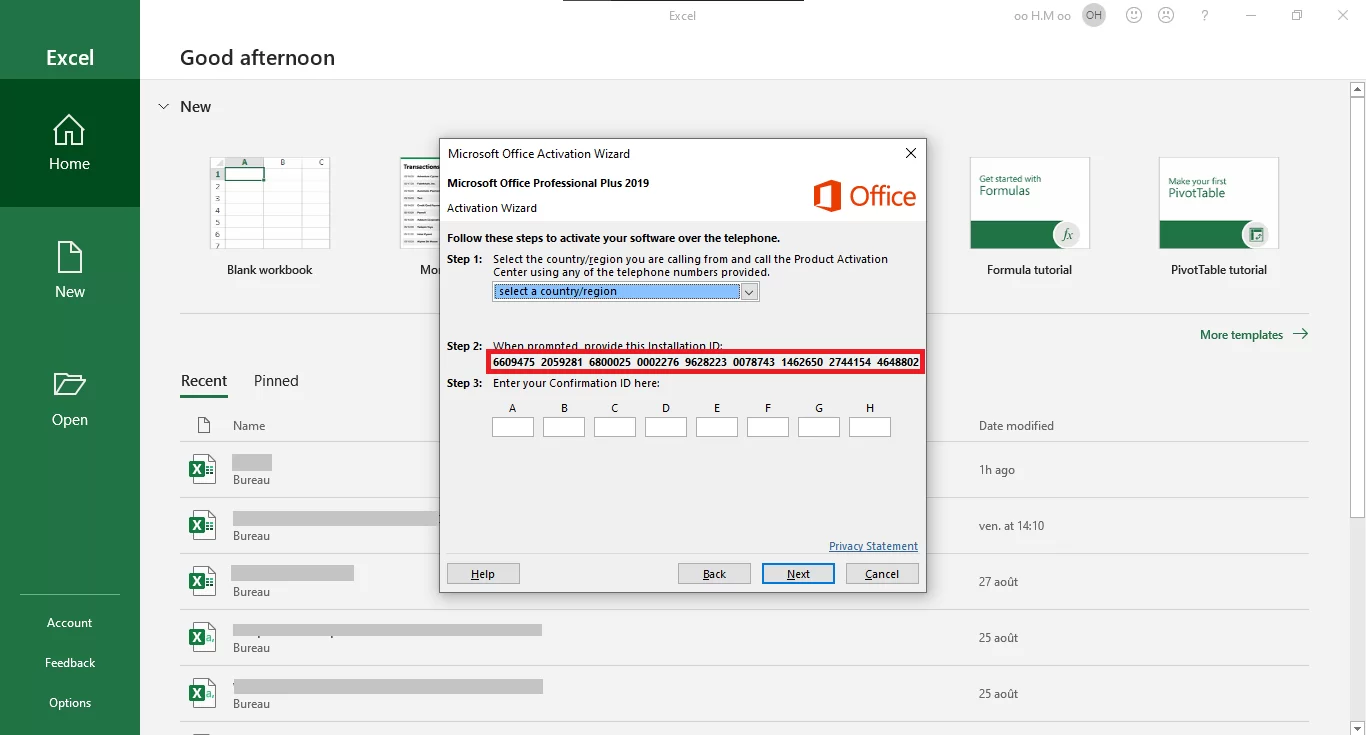Open Feedback in the sidebar

[69, 663]
